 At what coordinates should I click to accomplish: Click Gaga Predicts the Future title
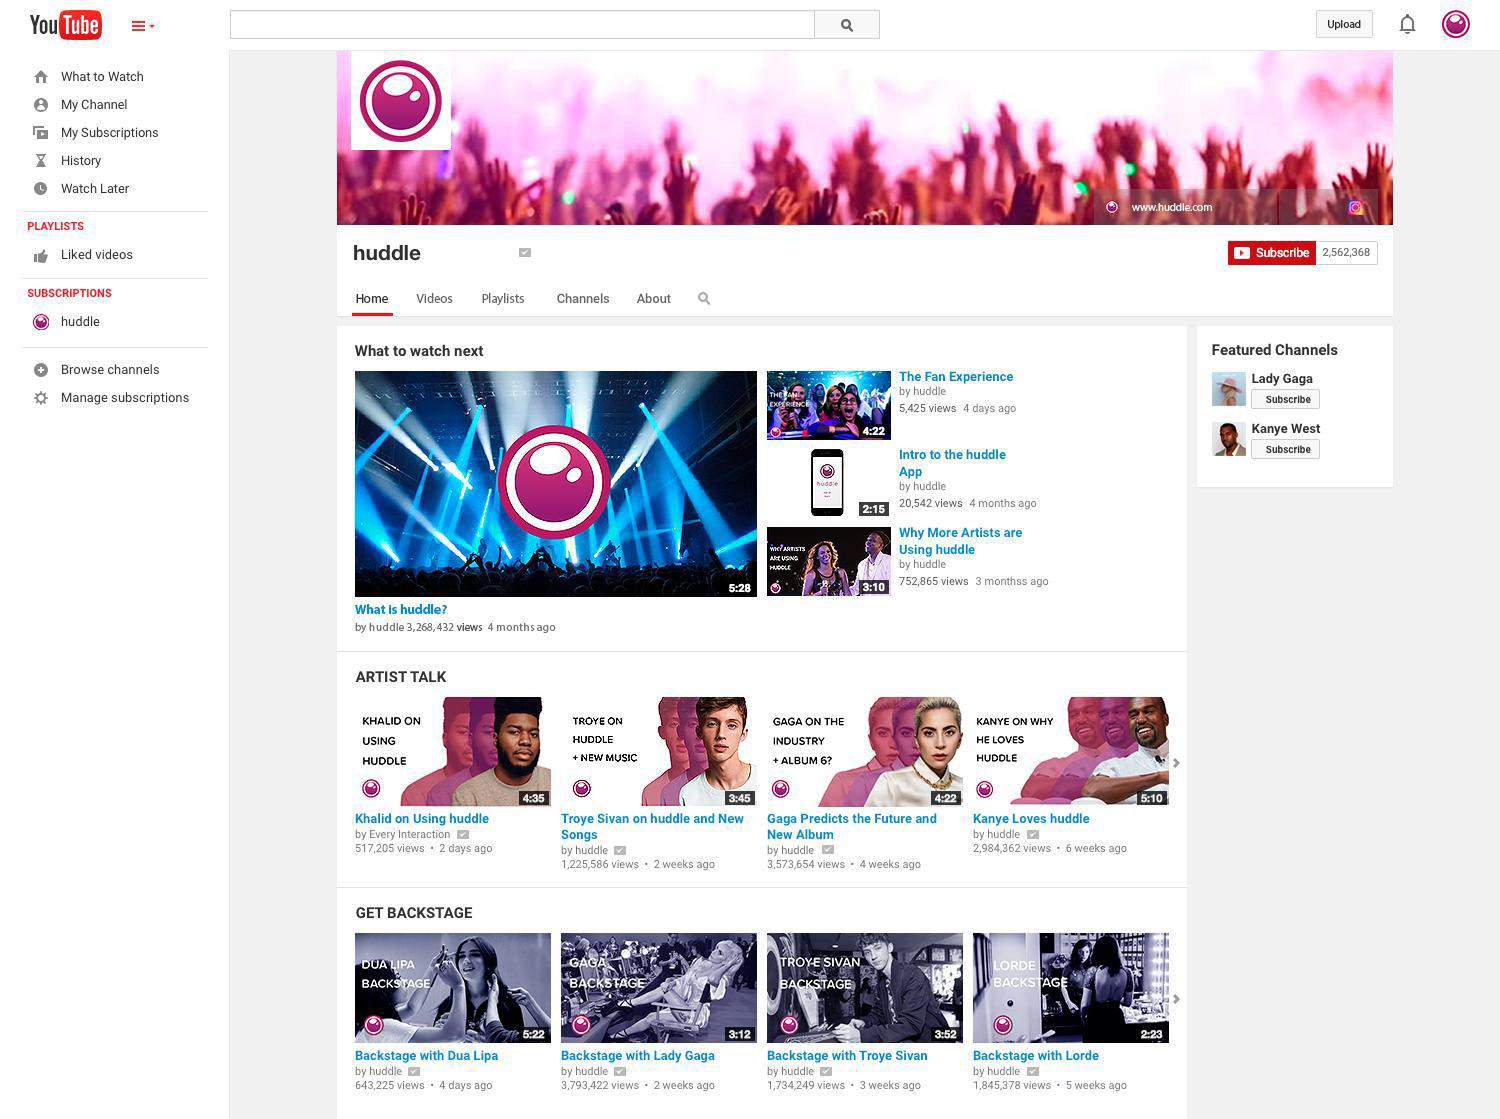[x=852, y=827]
